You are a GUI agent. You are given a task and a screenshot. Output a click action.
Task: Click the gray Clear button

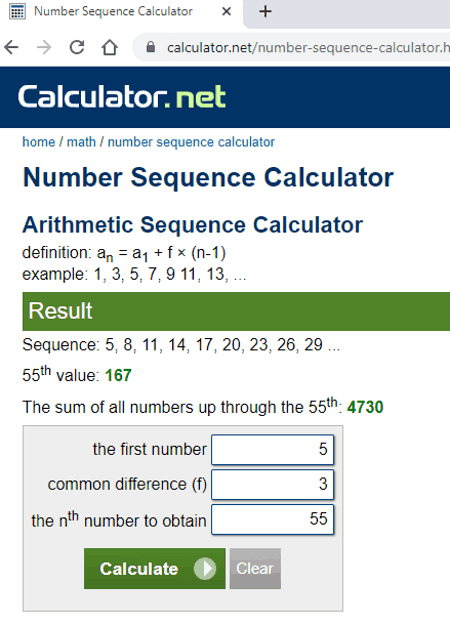(x=255, y=568)
